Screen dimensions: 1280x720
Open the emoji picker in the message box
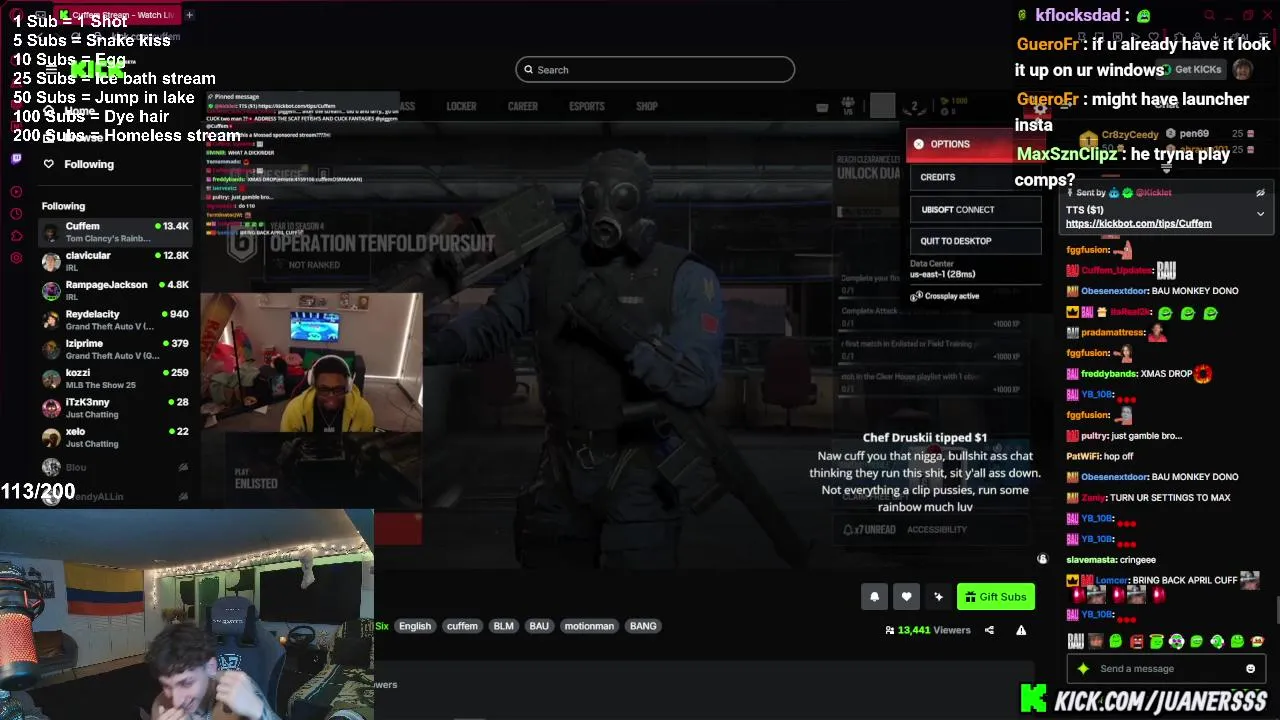[x=1250, y=669]
